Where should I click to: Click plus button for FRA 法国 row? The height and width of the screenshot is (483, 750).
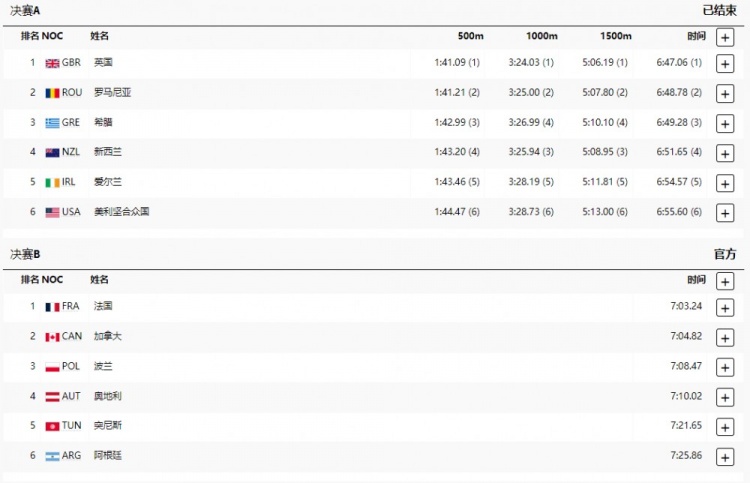coord(725,307)
